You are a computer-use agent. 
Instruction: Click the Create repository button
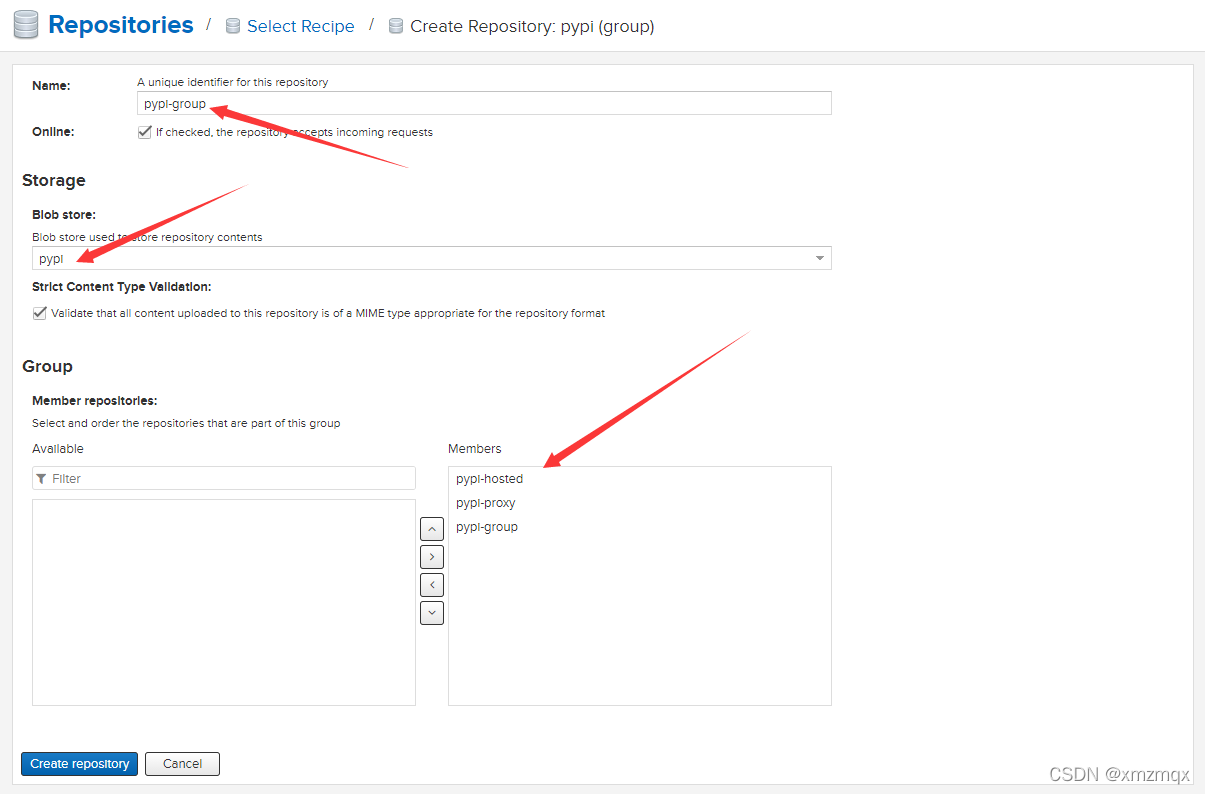80,764
